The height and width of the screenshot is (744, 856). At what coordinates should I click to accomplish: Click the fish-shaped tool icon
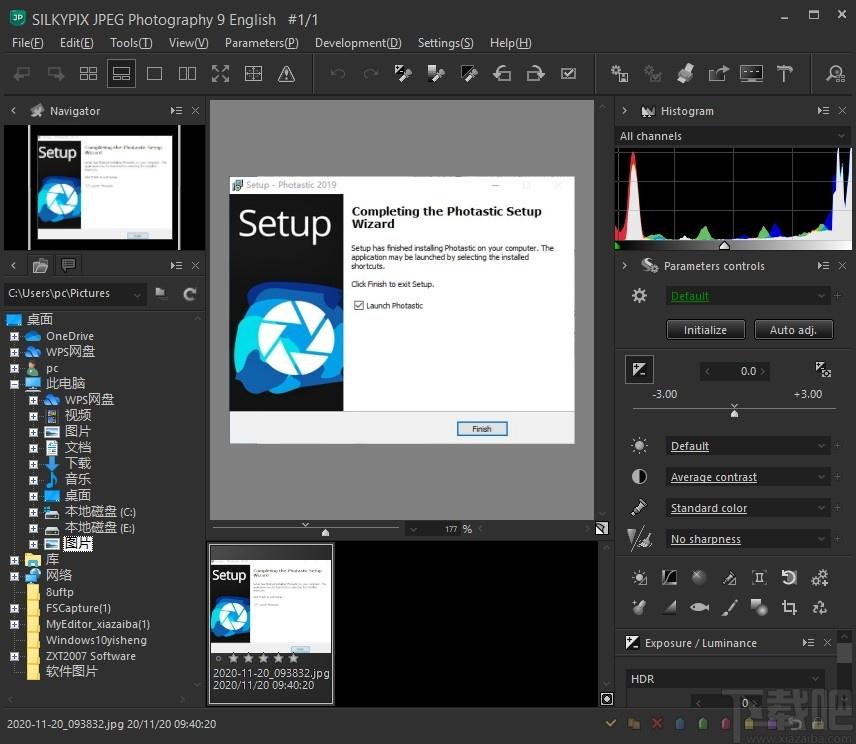(x=699, y=607)
